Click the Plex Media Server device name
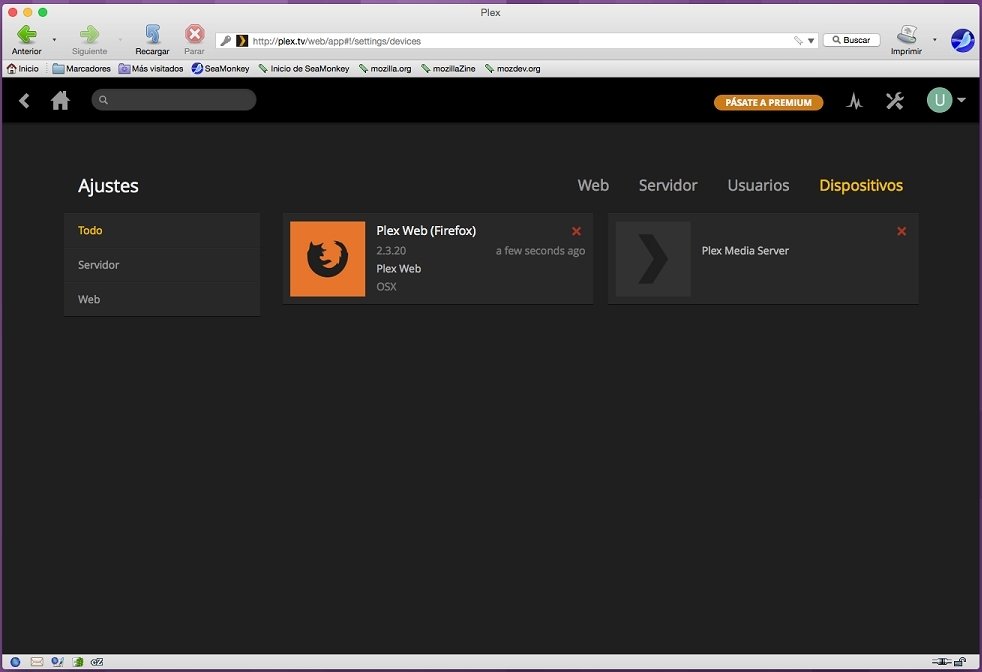982x672 pixels. click(x=745, y=251)
